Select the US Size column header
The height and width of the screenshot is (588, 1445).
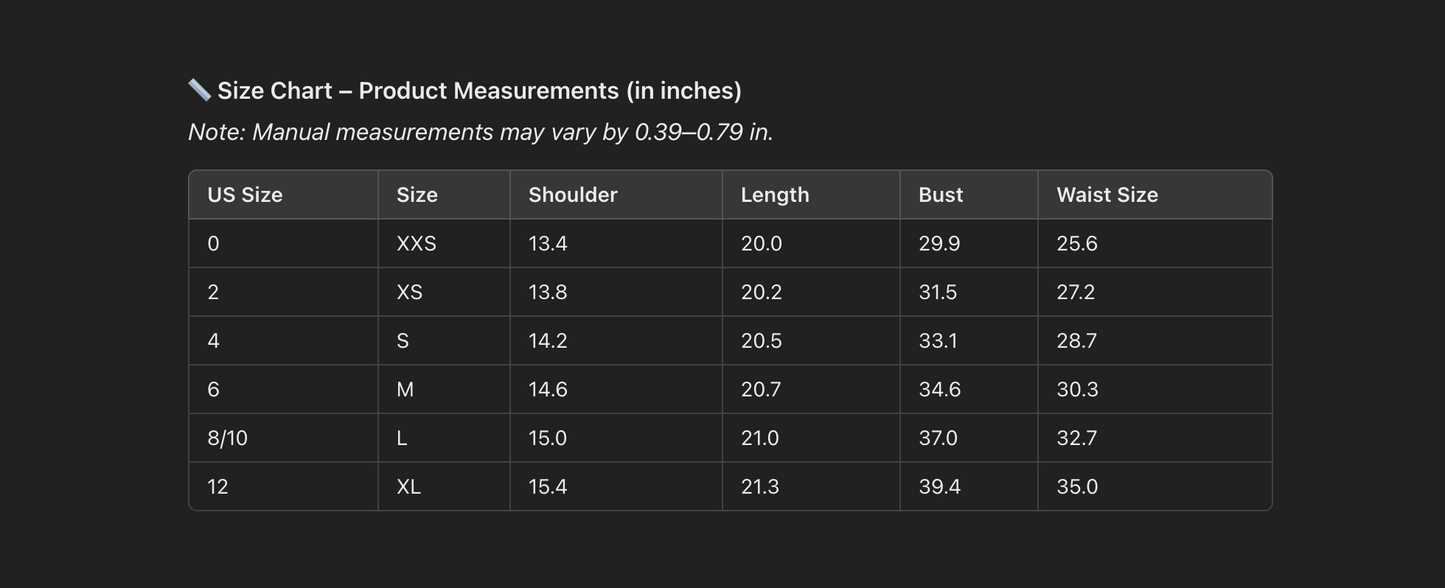coord(245,195)
